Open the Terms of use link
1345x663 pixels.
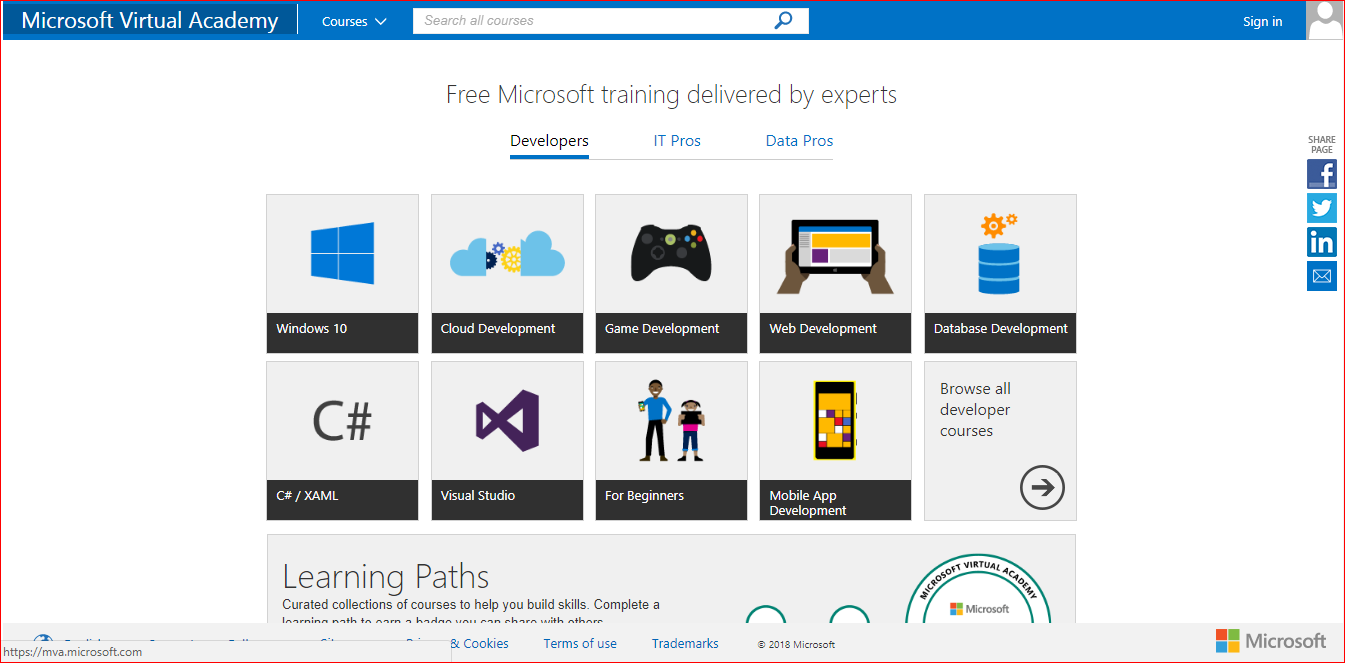580,644
